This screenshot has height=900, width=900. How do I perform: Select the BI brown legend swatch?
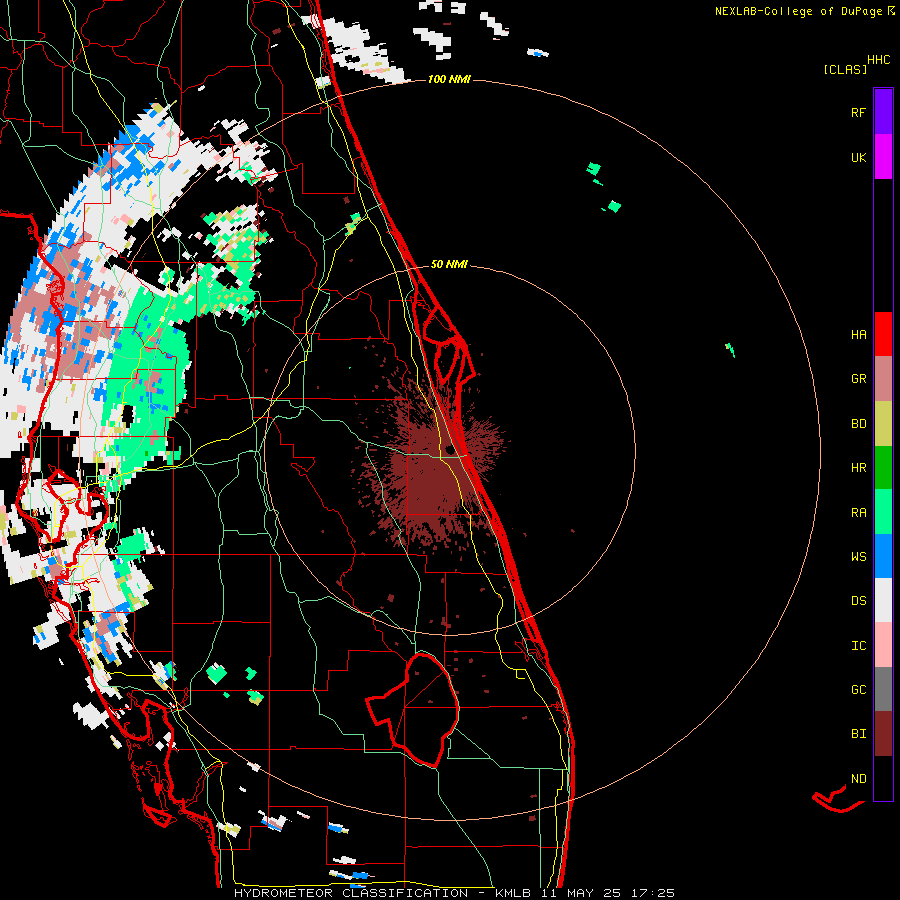point(883,734)
